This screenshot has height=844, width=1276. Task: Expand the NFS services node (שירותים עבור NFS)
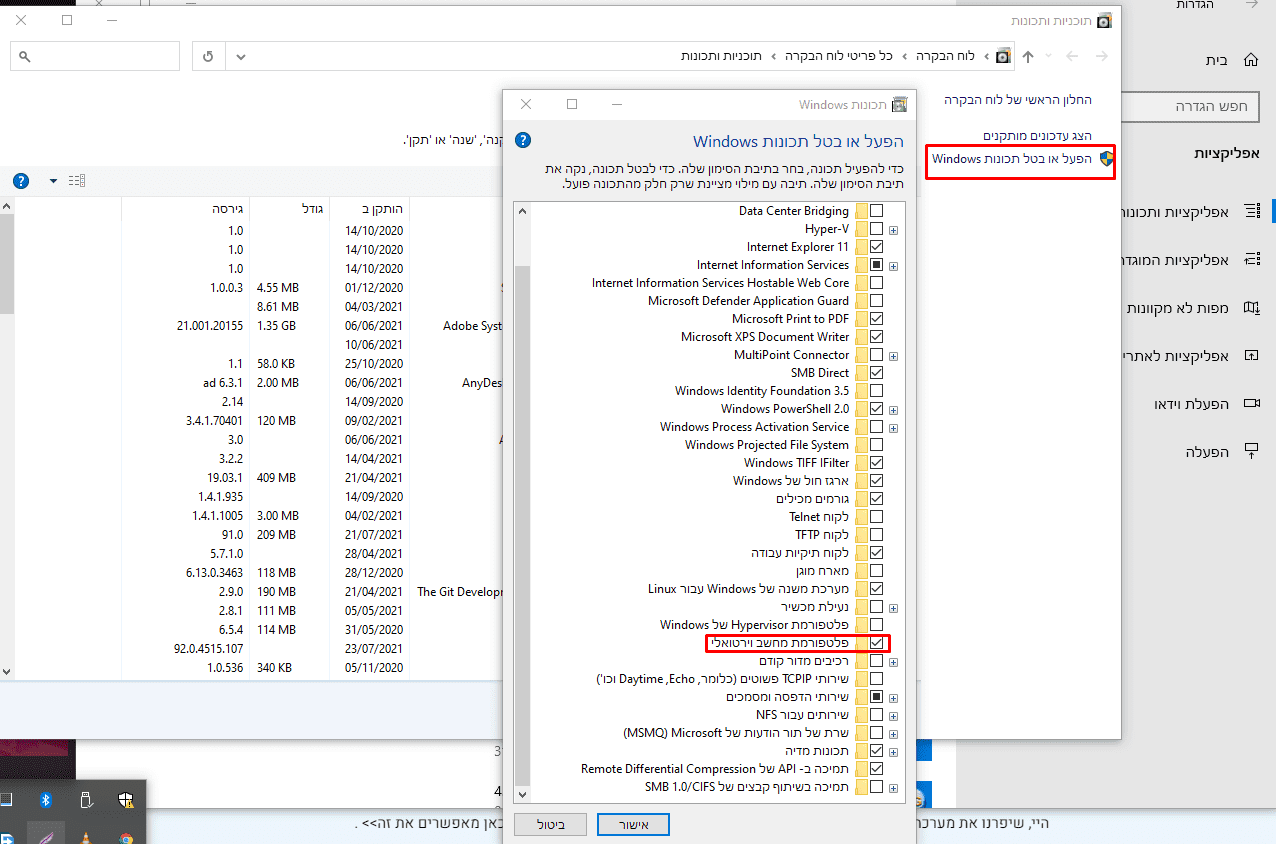(893, 716)
